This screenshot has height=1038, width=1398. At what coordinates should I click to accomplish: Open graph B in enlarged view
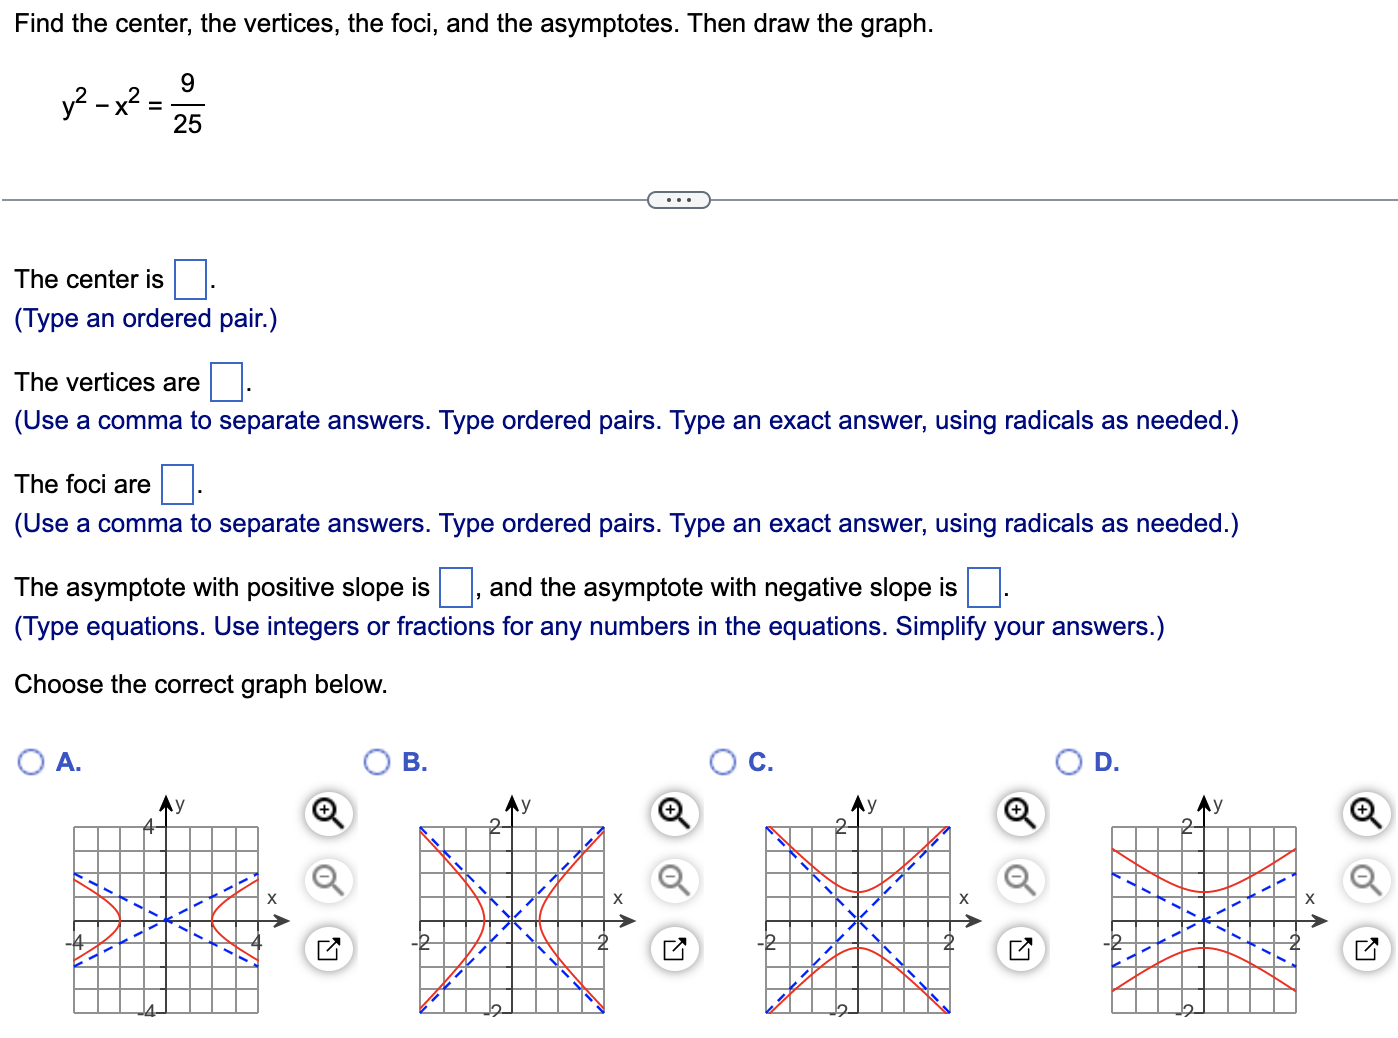672,948
